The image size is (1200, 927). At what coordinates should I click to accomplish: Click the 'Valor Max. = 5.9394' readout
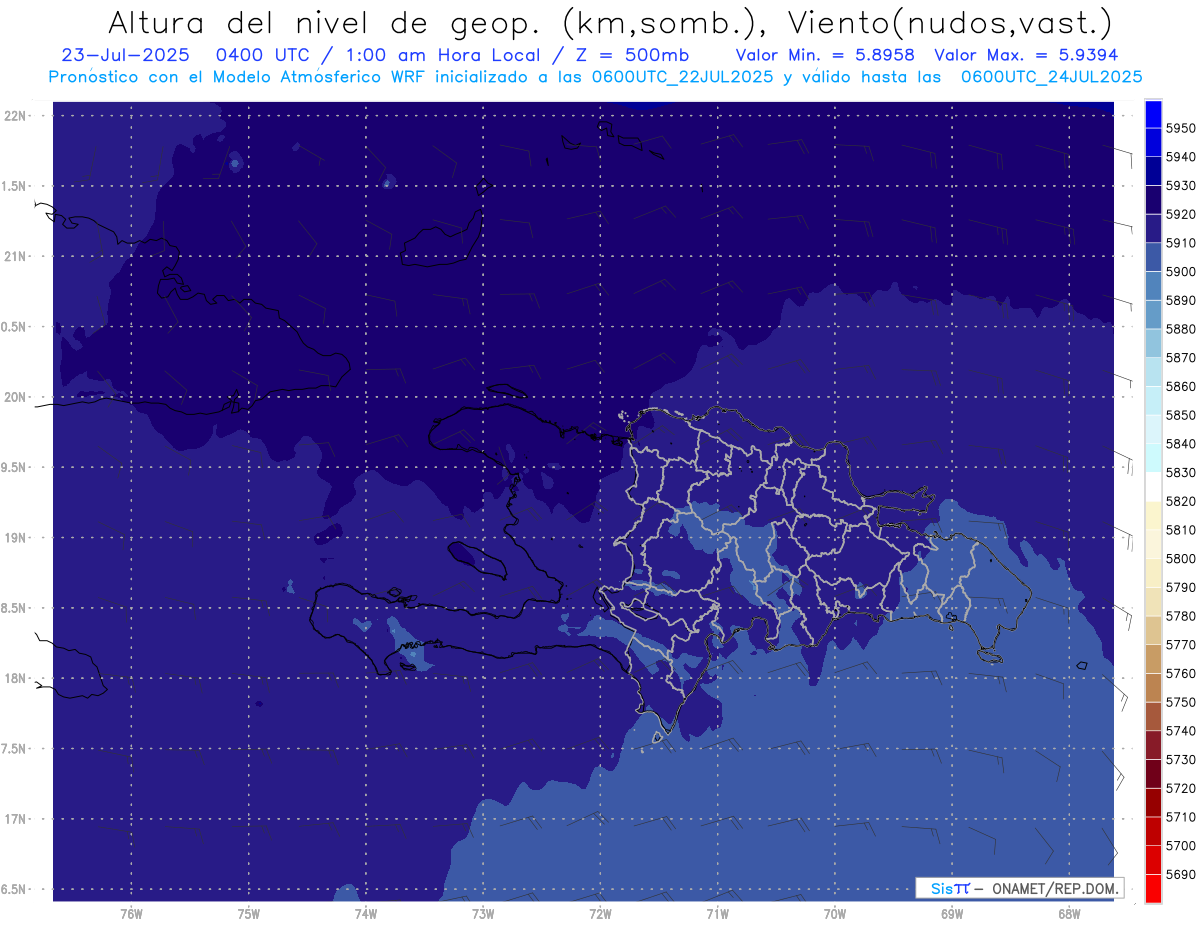pos(1026,56)
